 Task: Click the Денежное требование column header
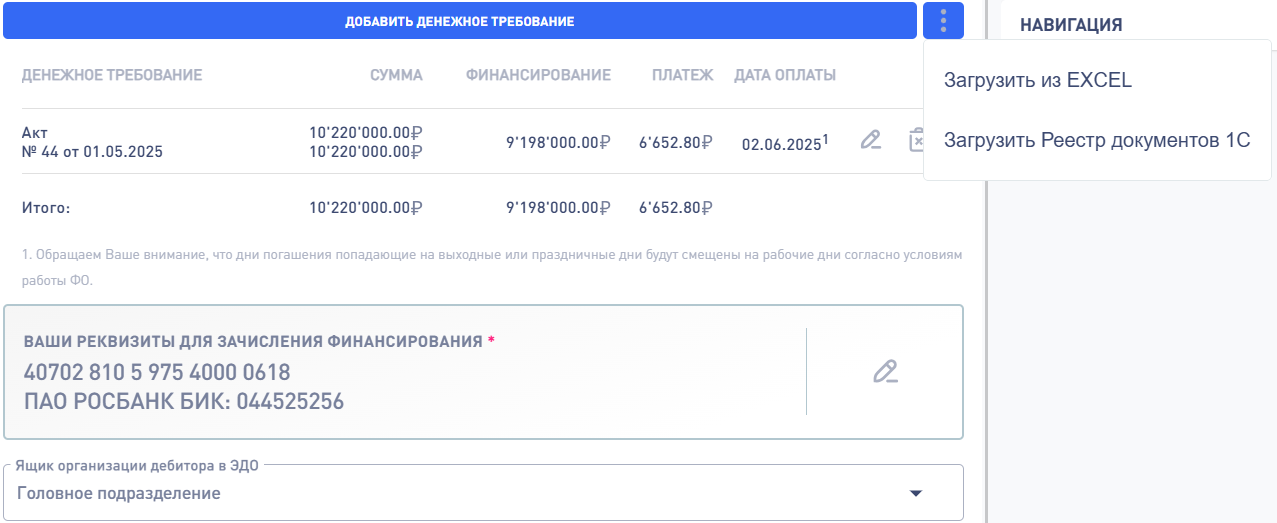pos(112,75)
